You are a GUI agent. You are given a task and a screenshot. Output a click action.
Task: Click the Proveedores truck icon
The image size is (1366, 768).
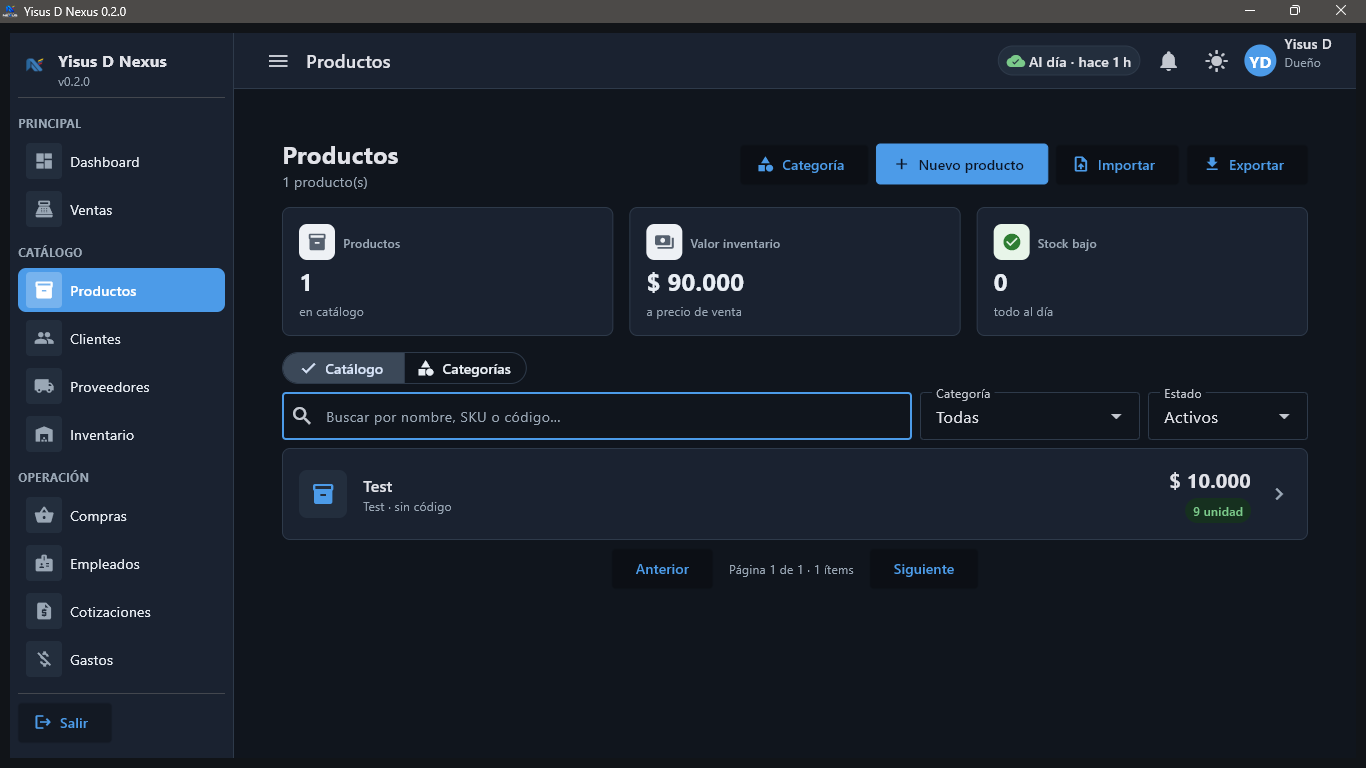pyautogui.click(x=44, y=387)
